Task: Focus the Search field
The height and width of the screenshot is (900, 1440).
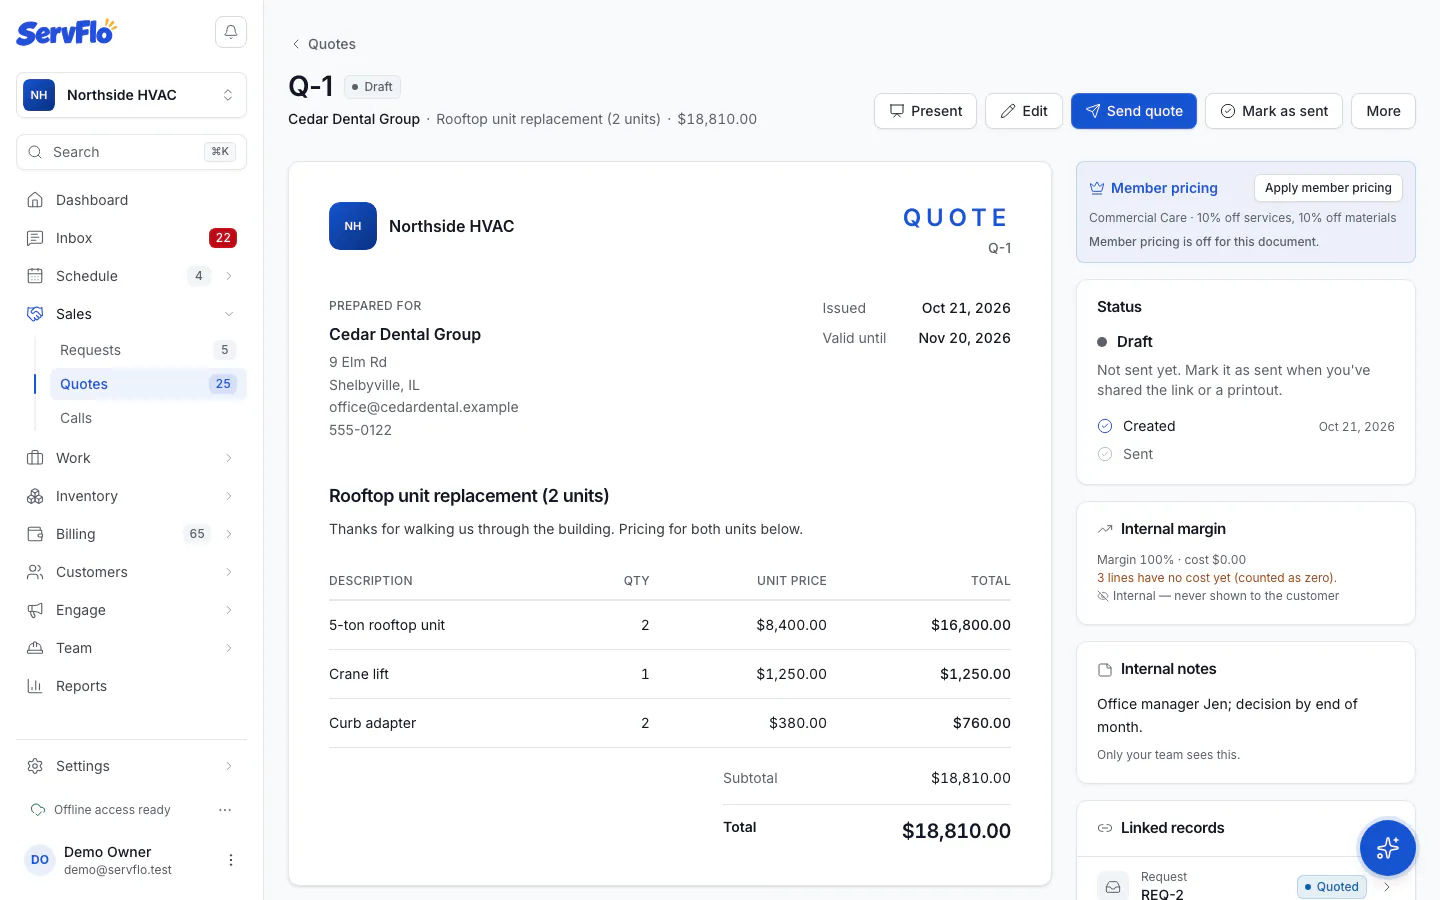Action: coord(131,152)
